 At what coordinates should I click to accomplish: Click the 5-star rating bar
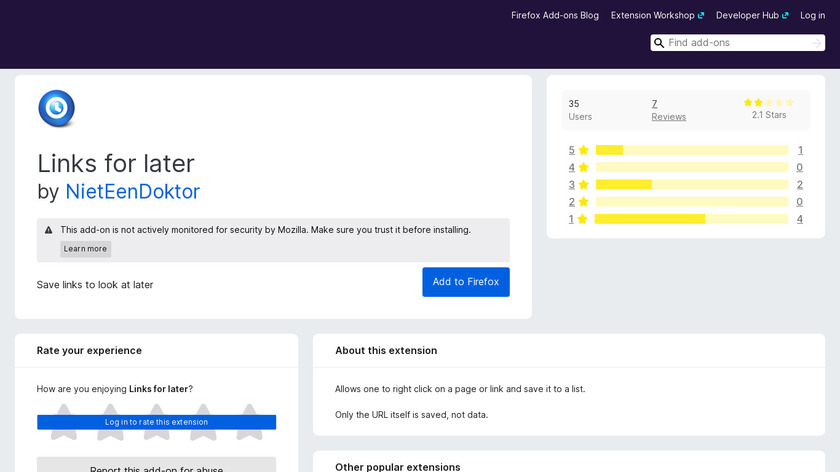692,150
